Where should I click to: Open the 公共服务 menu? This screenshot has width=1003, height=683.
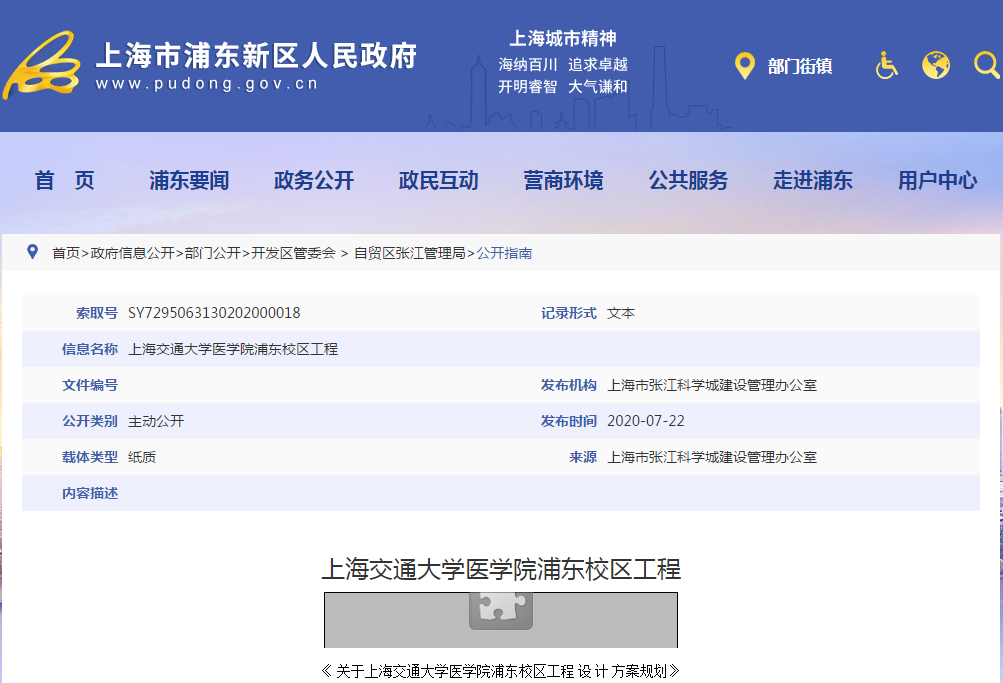pos(688,180)
